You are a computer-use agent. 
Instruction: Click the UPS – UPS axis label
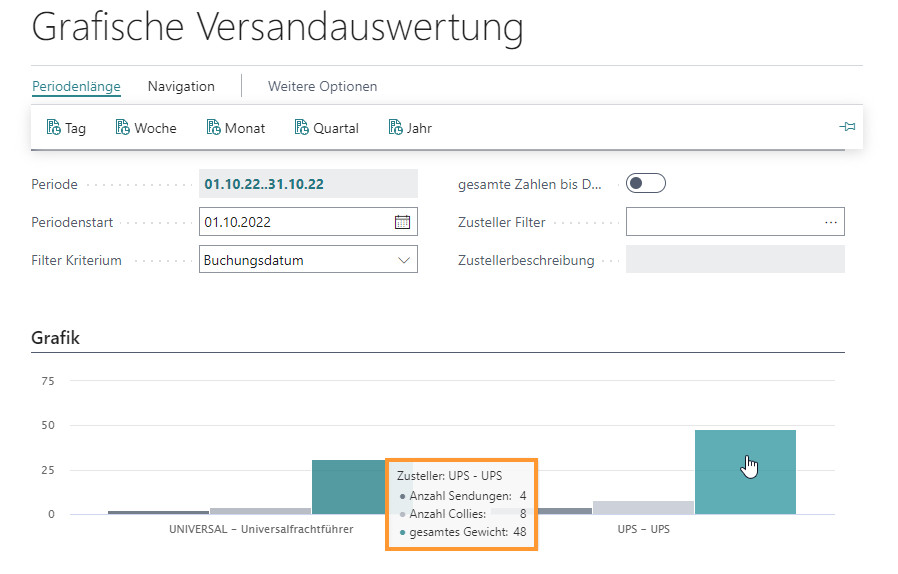click(643, 529)
